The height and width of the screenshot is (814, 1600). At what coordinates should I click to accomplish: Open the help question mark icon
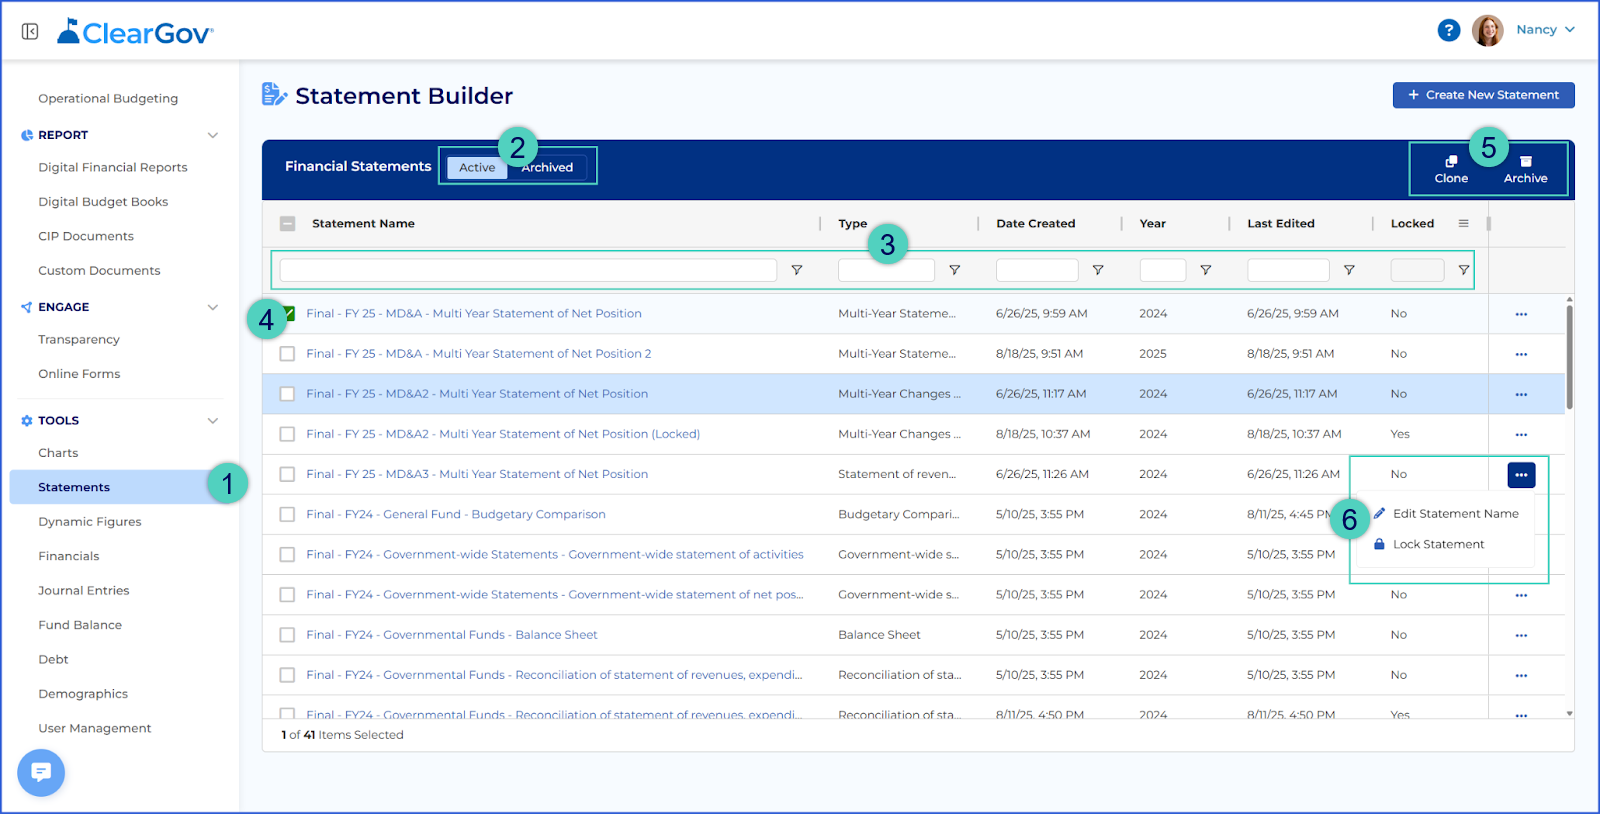1448,30
